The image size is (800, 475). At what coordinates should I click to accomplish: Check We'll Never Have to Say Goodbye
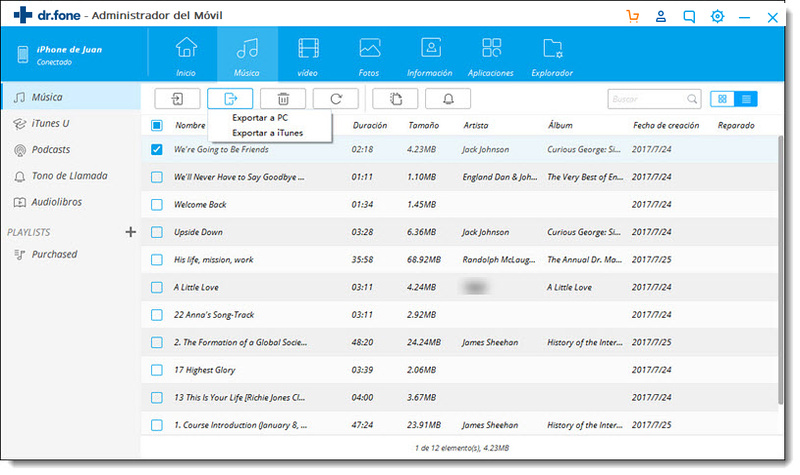pyautogui.click(x=157, y=177)
